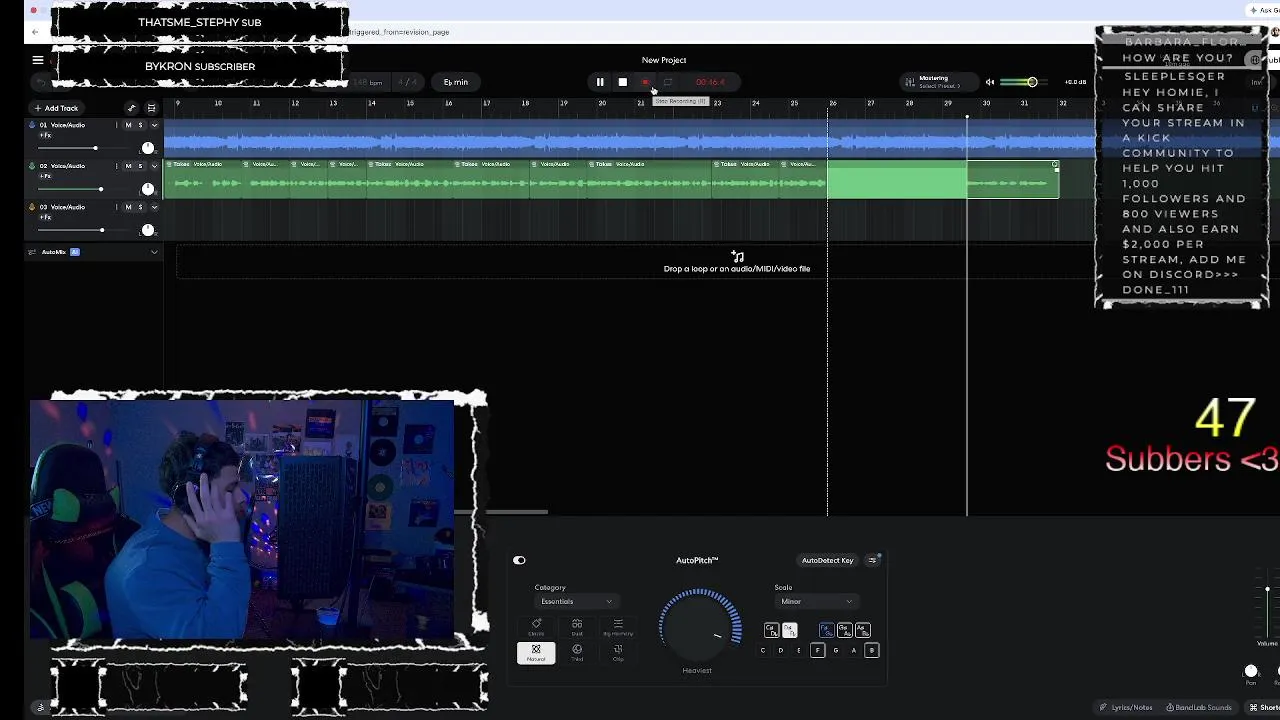1280x720 pixels.
Task: Open the automation curve tool icon
Action: click(131, 108)
